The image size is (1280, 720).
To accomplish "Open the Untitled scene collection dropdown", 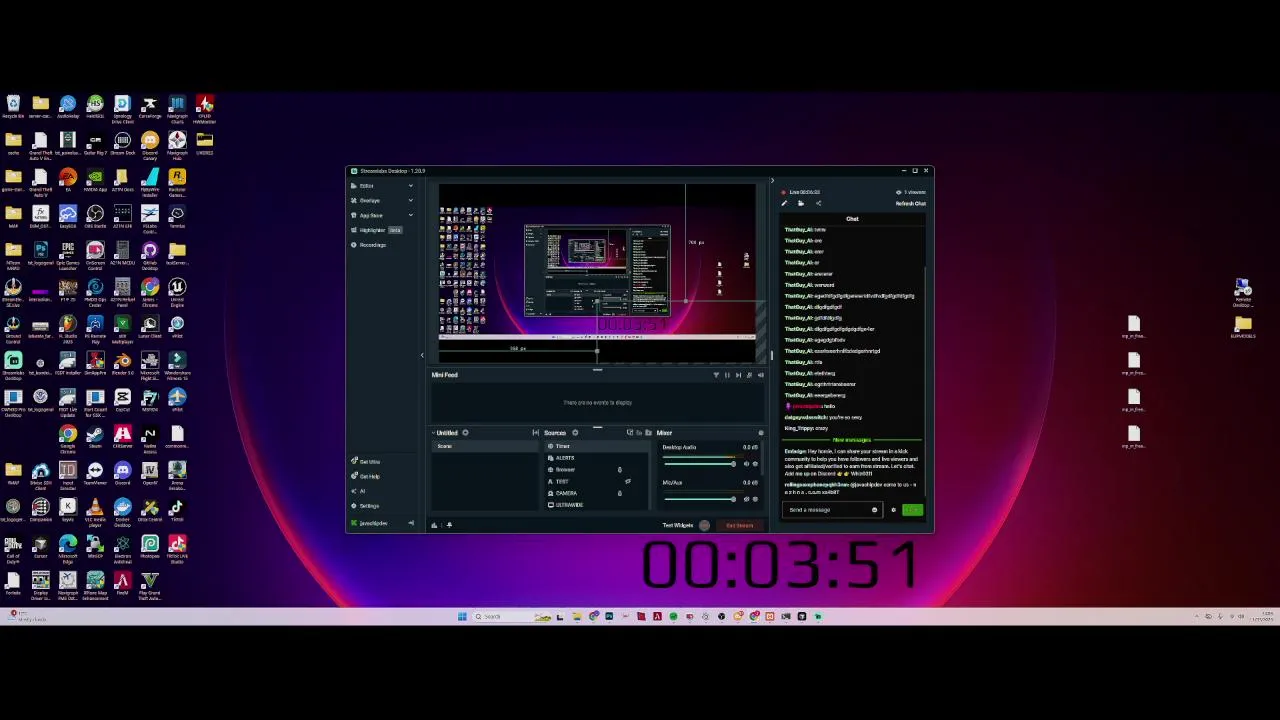I will (x=444, y=433).
